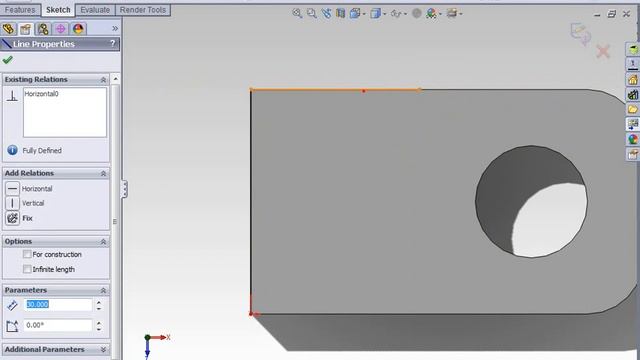
Task: Open View Palette task pane tab
Action: [x=633, y=124]
